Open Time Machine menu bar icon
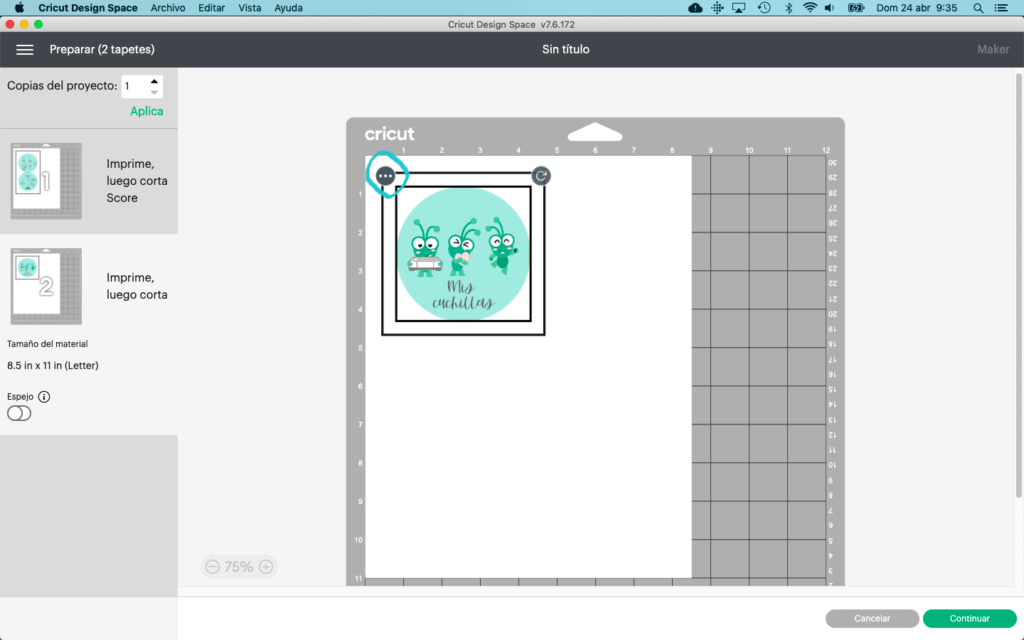 click(763, 8)
